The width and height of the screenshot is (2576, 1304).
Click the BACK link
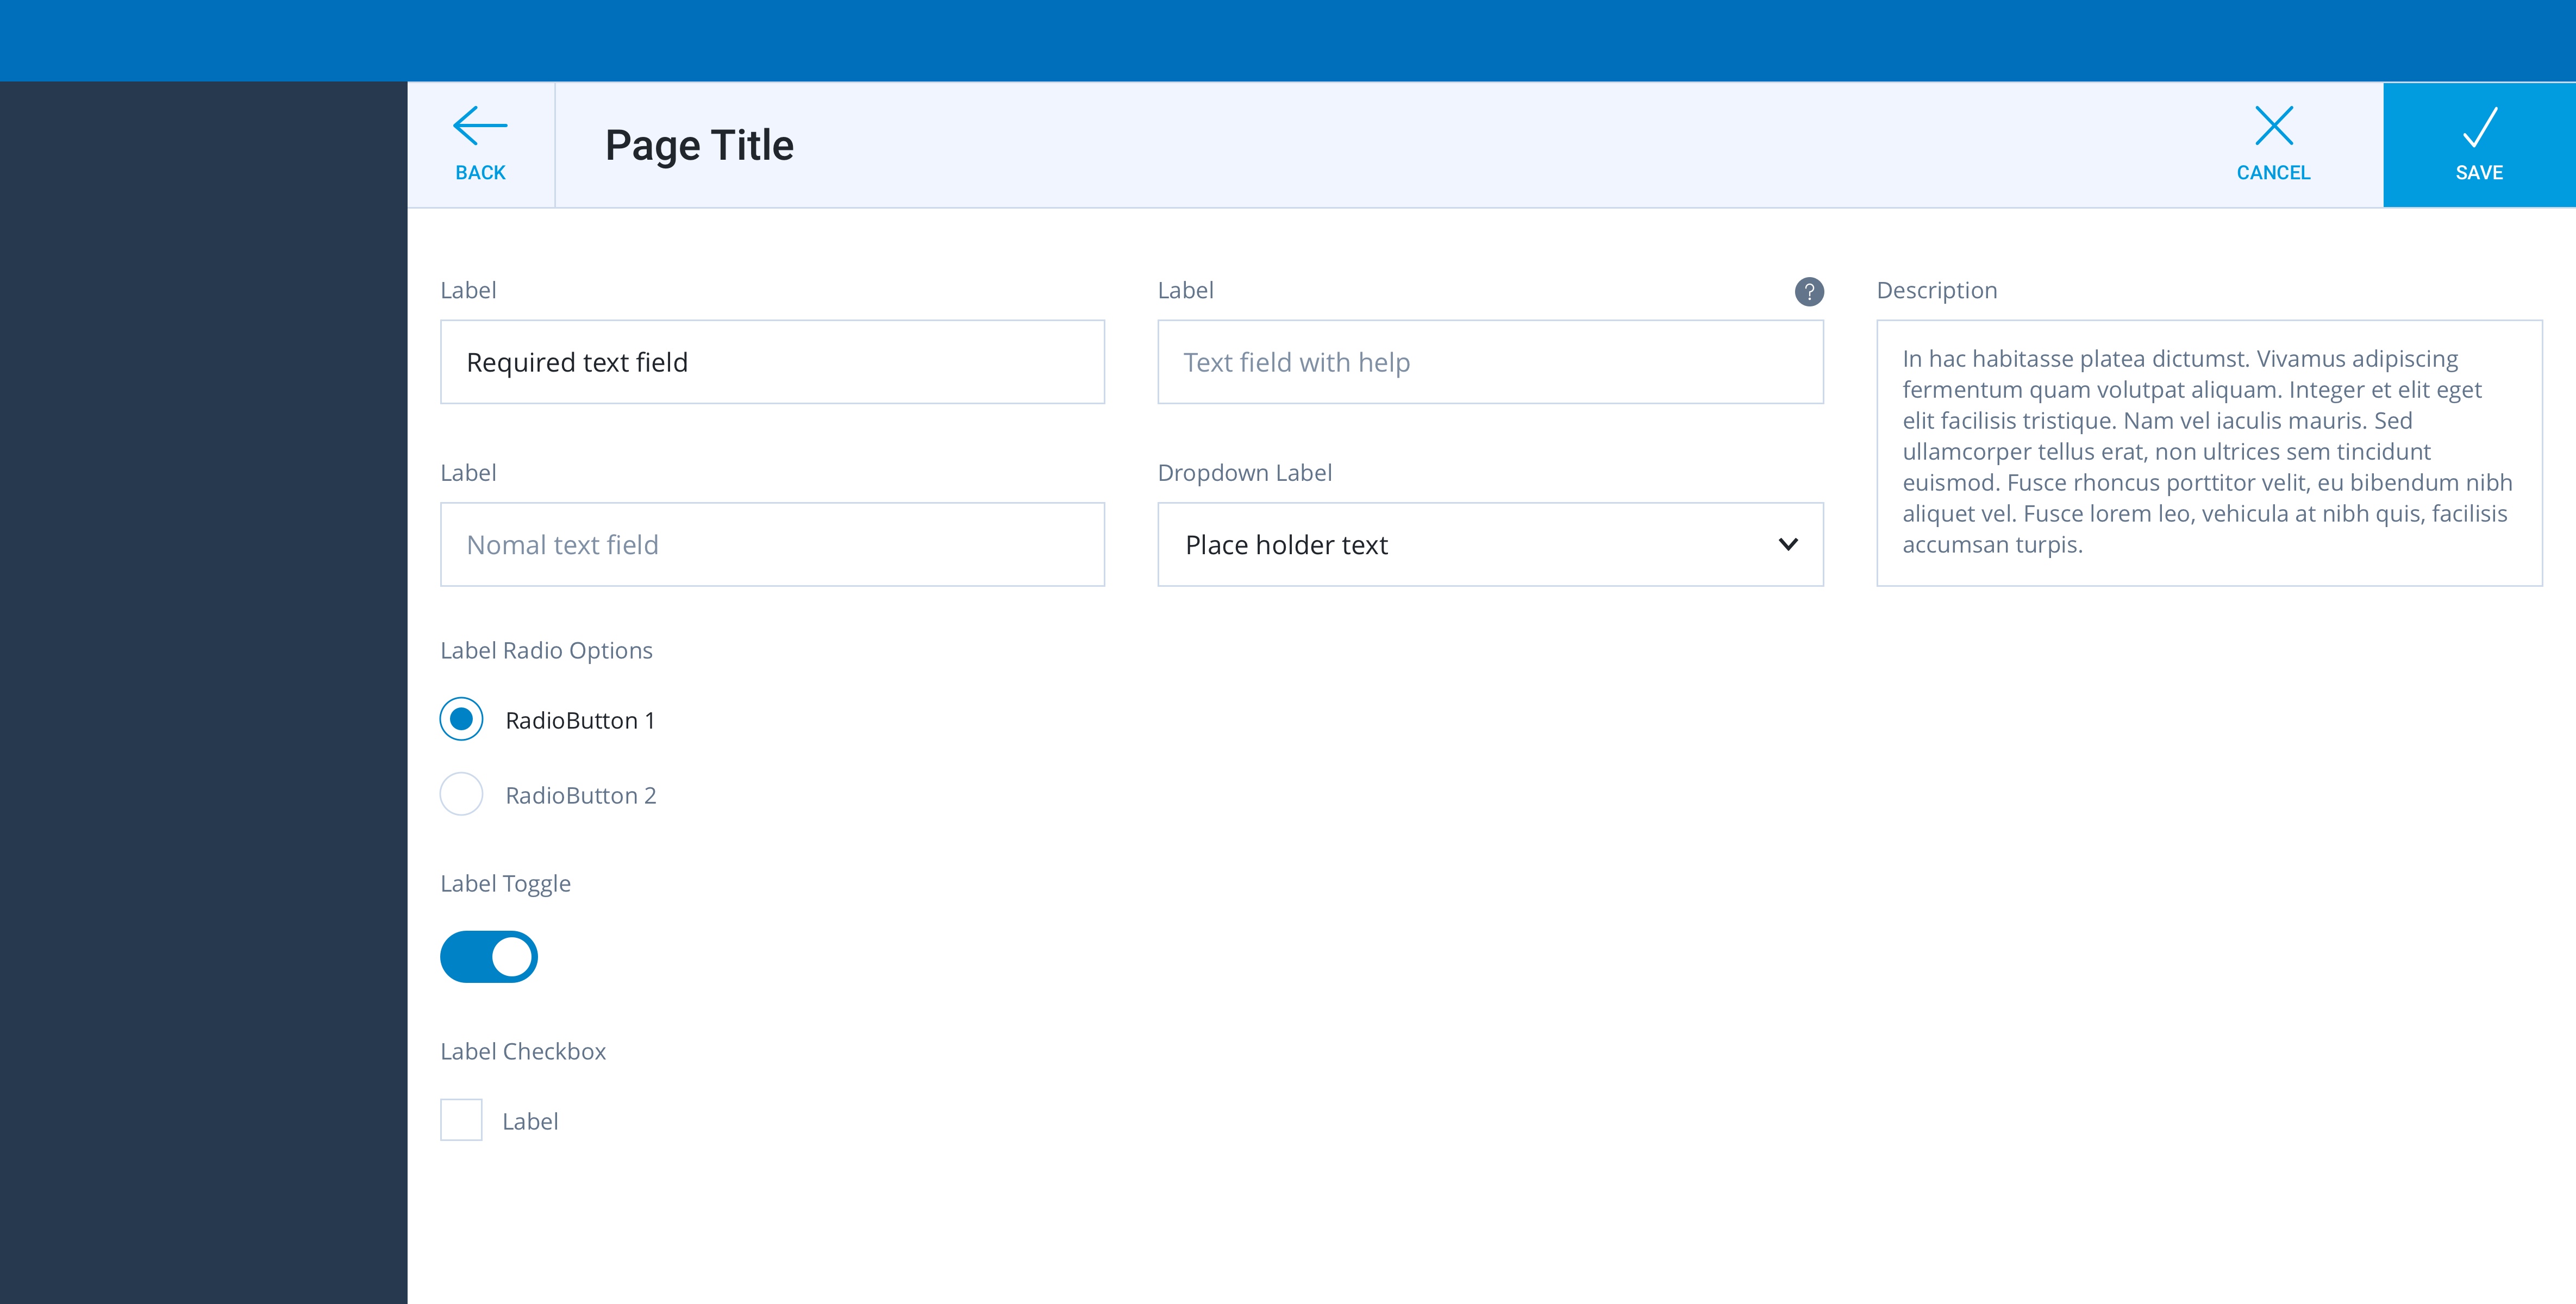click(479, 145)
